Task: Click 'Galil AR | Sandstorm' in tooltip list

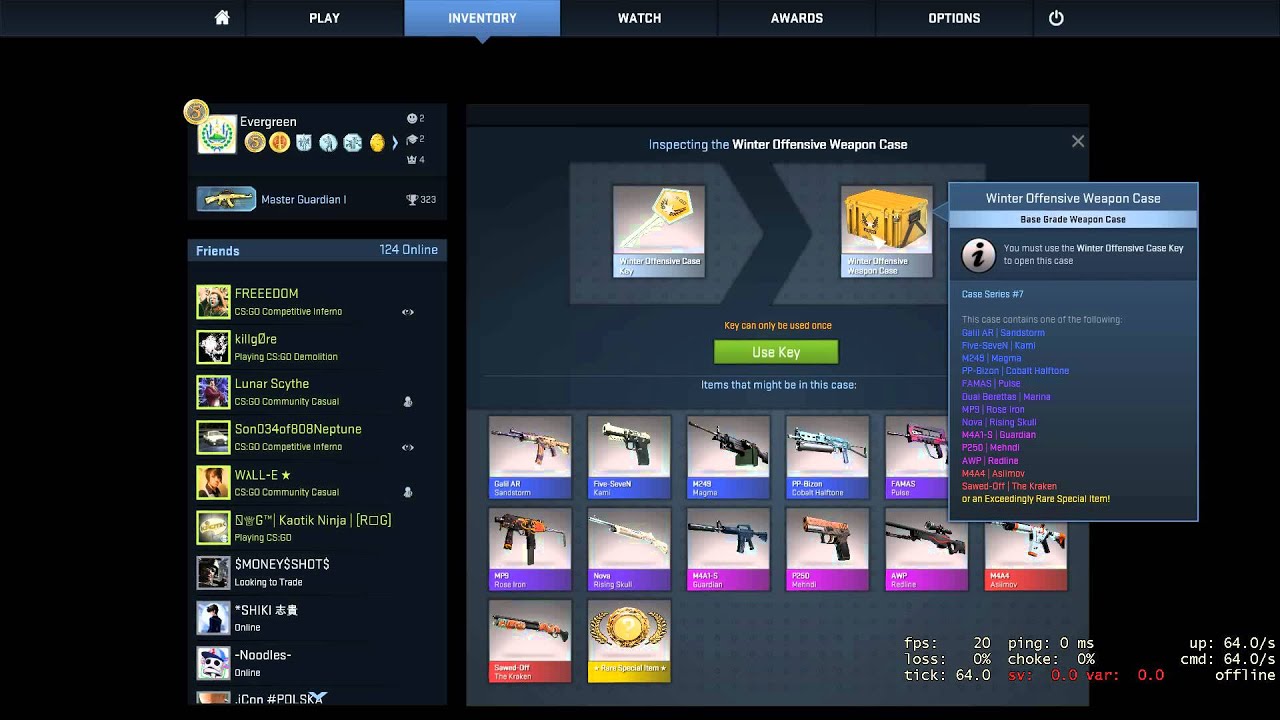Action: [x=1003, y=332]
